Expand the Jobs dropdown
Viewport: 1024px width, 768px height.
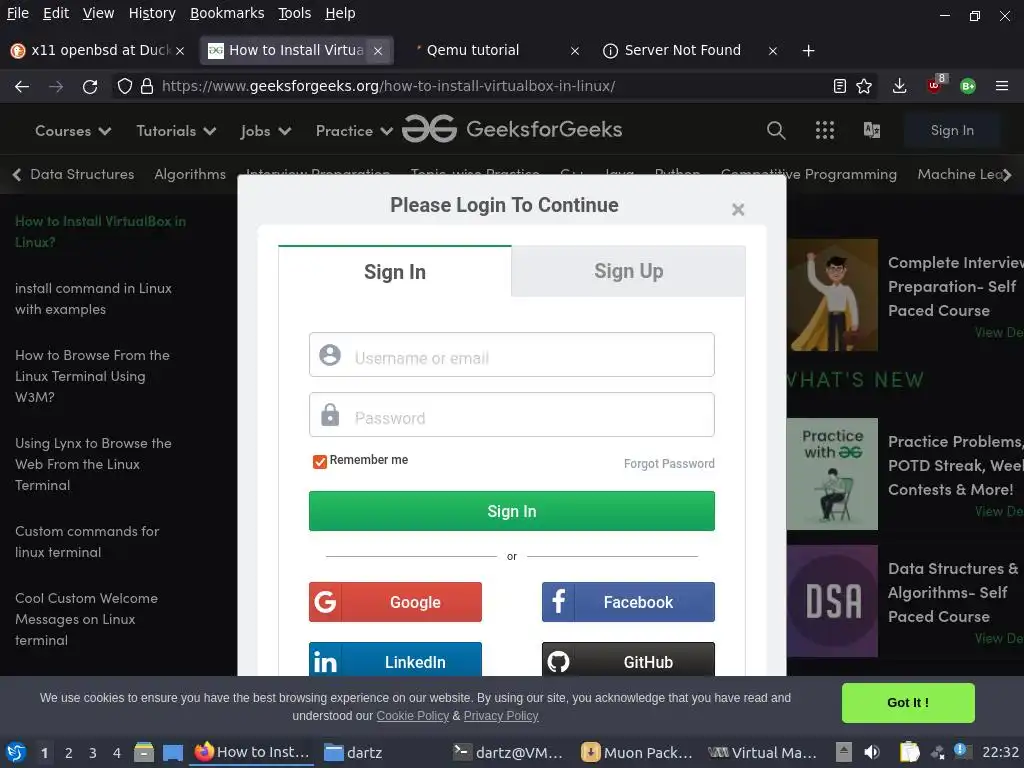(x=265, y=131)
